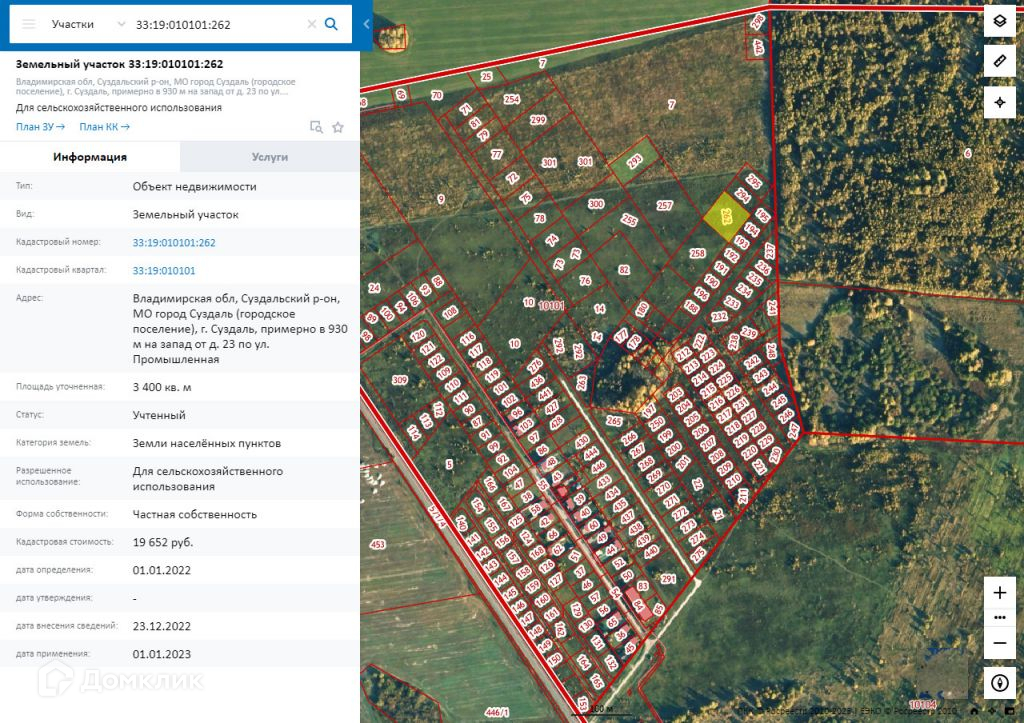This screenshot has width=1024, height=723.
Task: Click the date 23.12.2022
Action: pos(161,626)
